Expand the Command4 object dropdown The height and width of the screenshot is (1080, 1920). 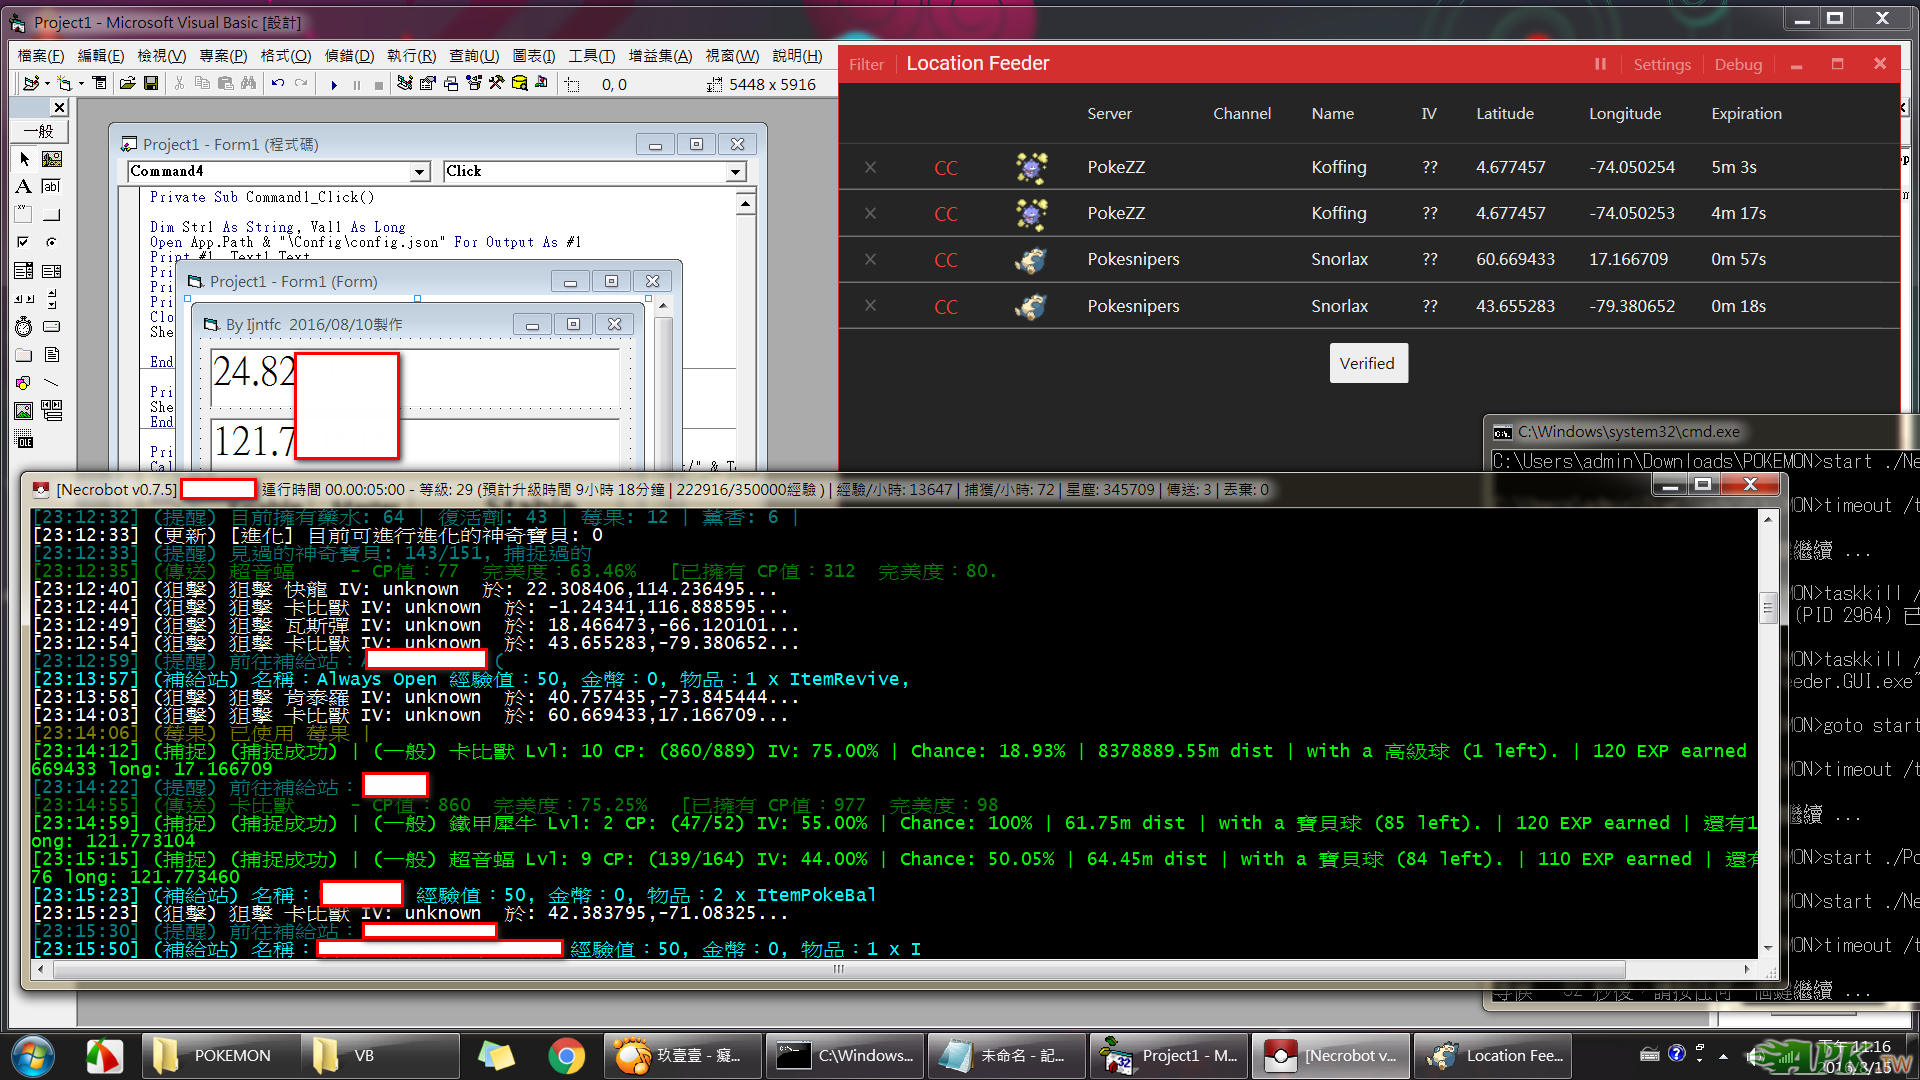(420, 172)
